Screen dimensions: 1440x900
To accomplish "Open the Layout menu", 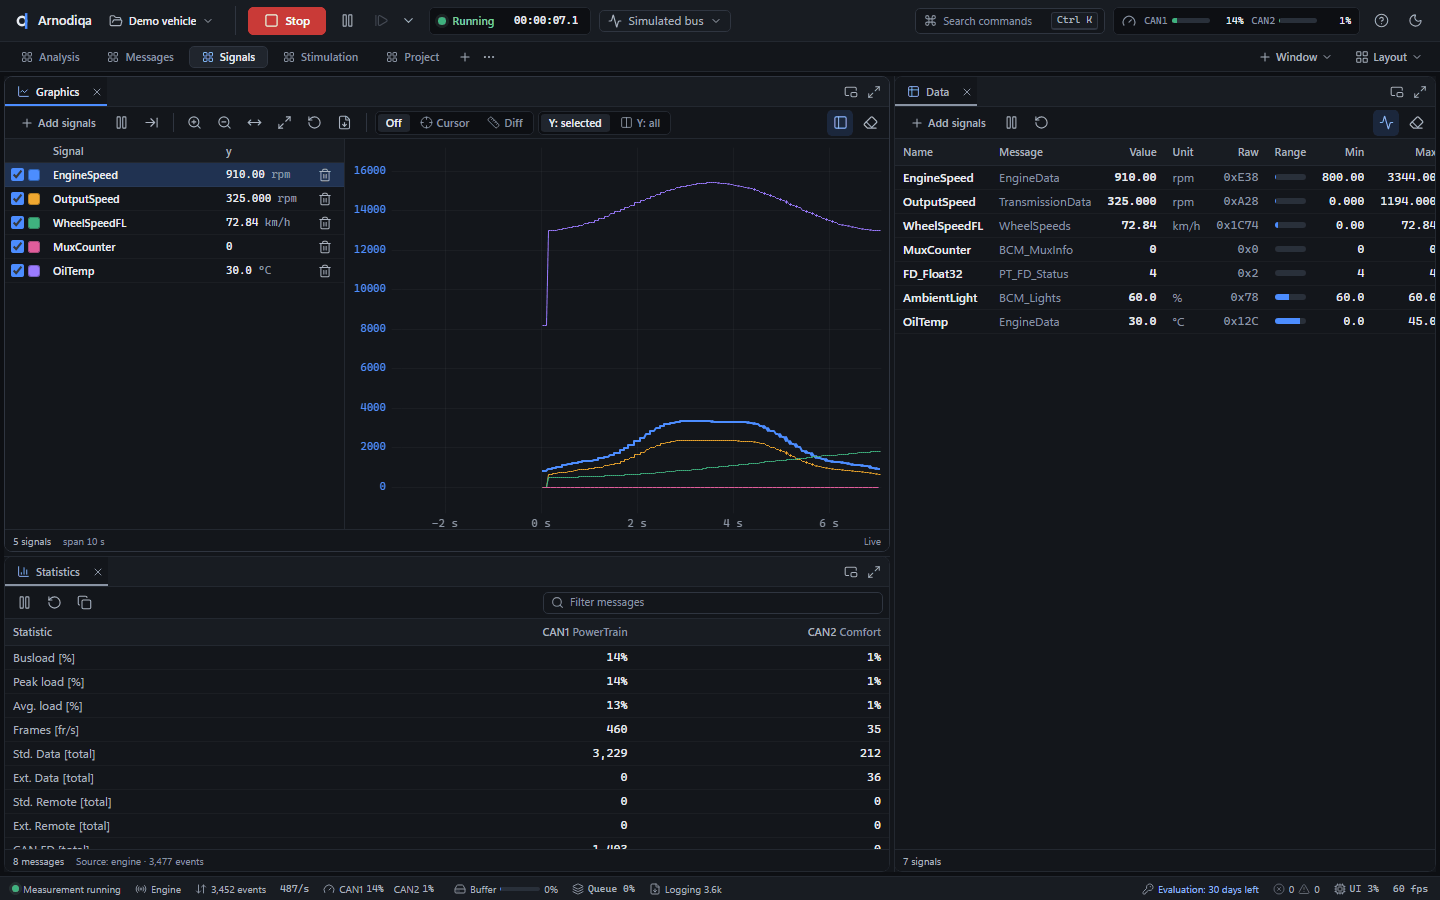I will [1388, 57].
